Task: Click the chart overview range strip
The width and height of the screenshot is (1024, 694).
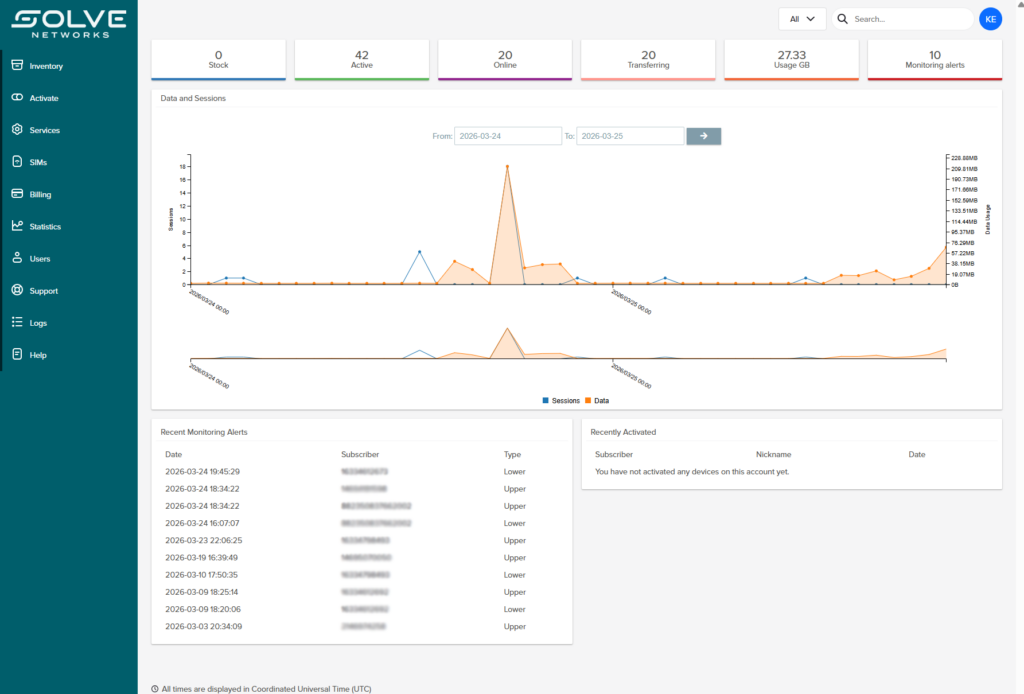Action: point(568,345)
